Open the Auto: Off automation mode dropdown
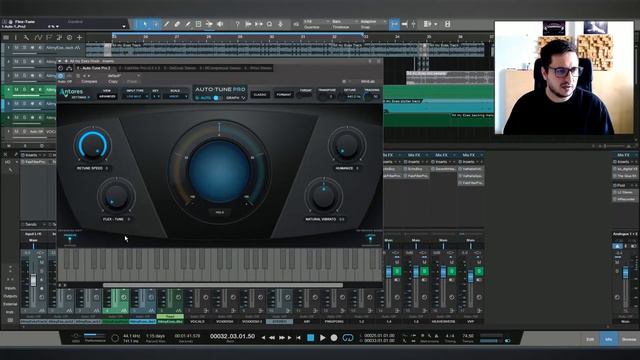This screenshot has height=360, width=640. 65,82
